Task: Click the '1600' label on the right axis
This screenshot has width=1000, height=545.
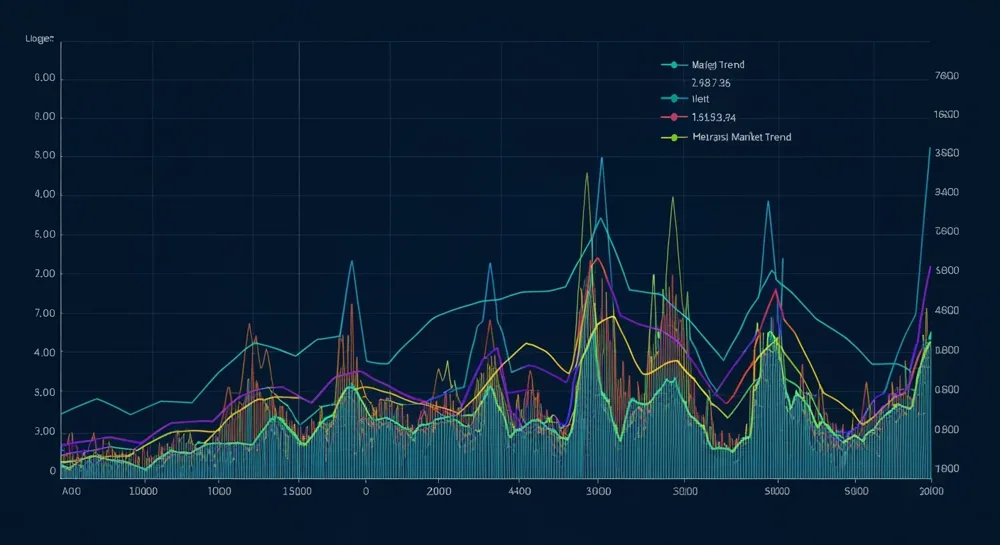Action: (946, 115)
